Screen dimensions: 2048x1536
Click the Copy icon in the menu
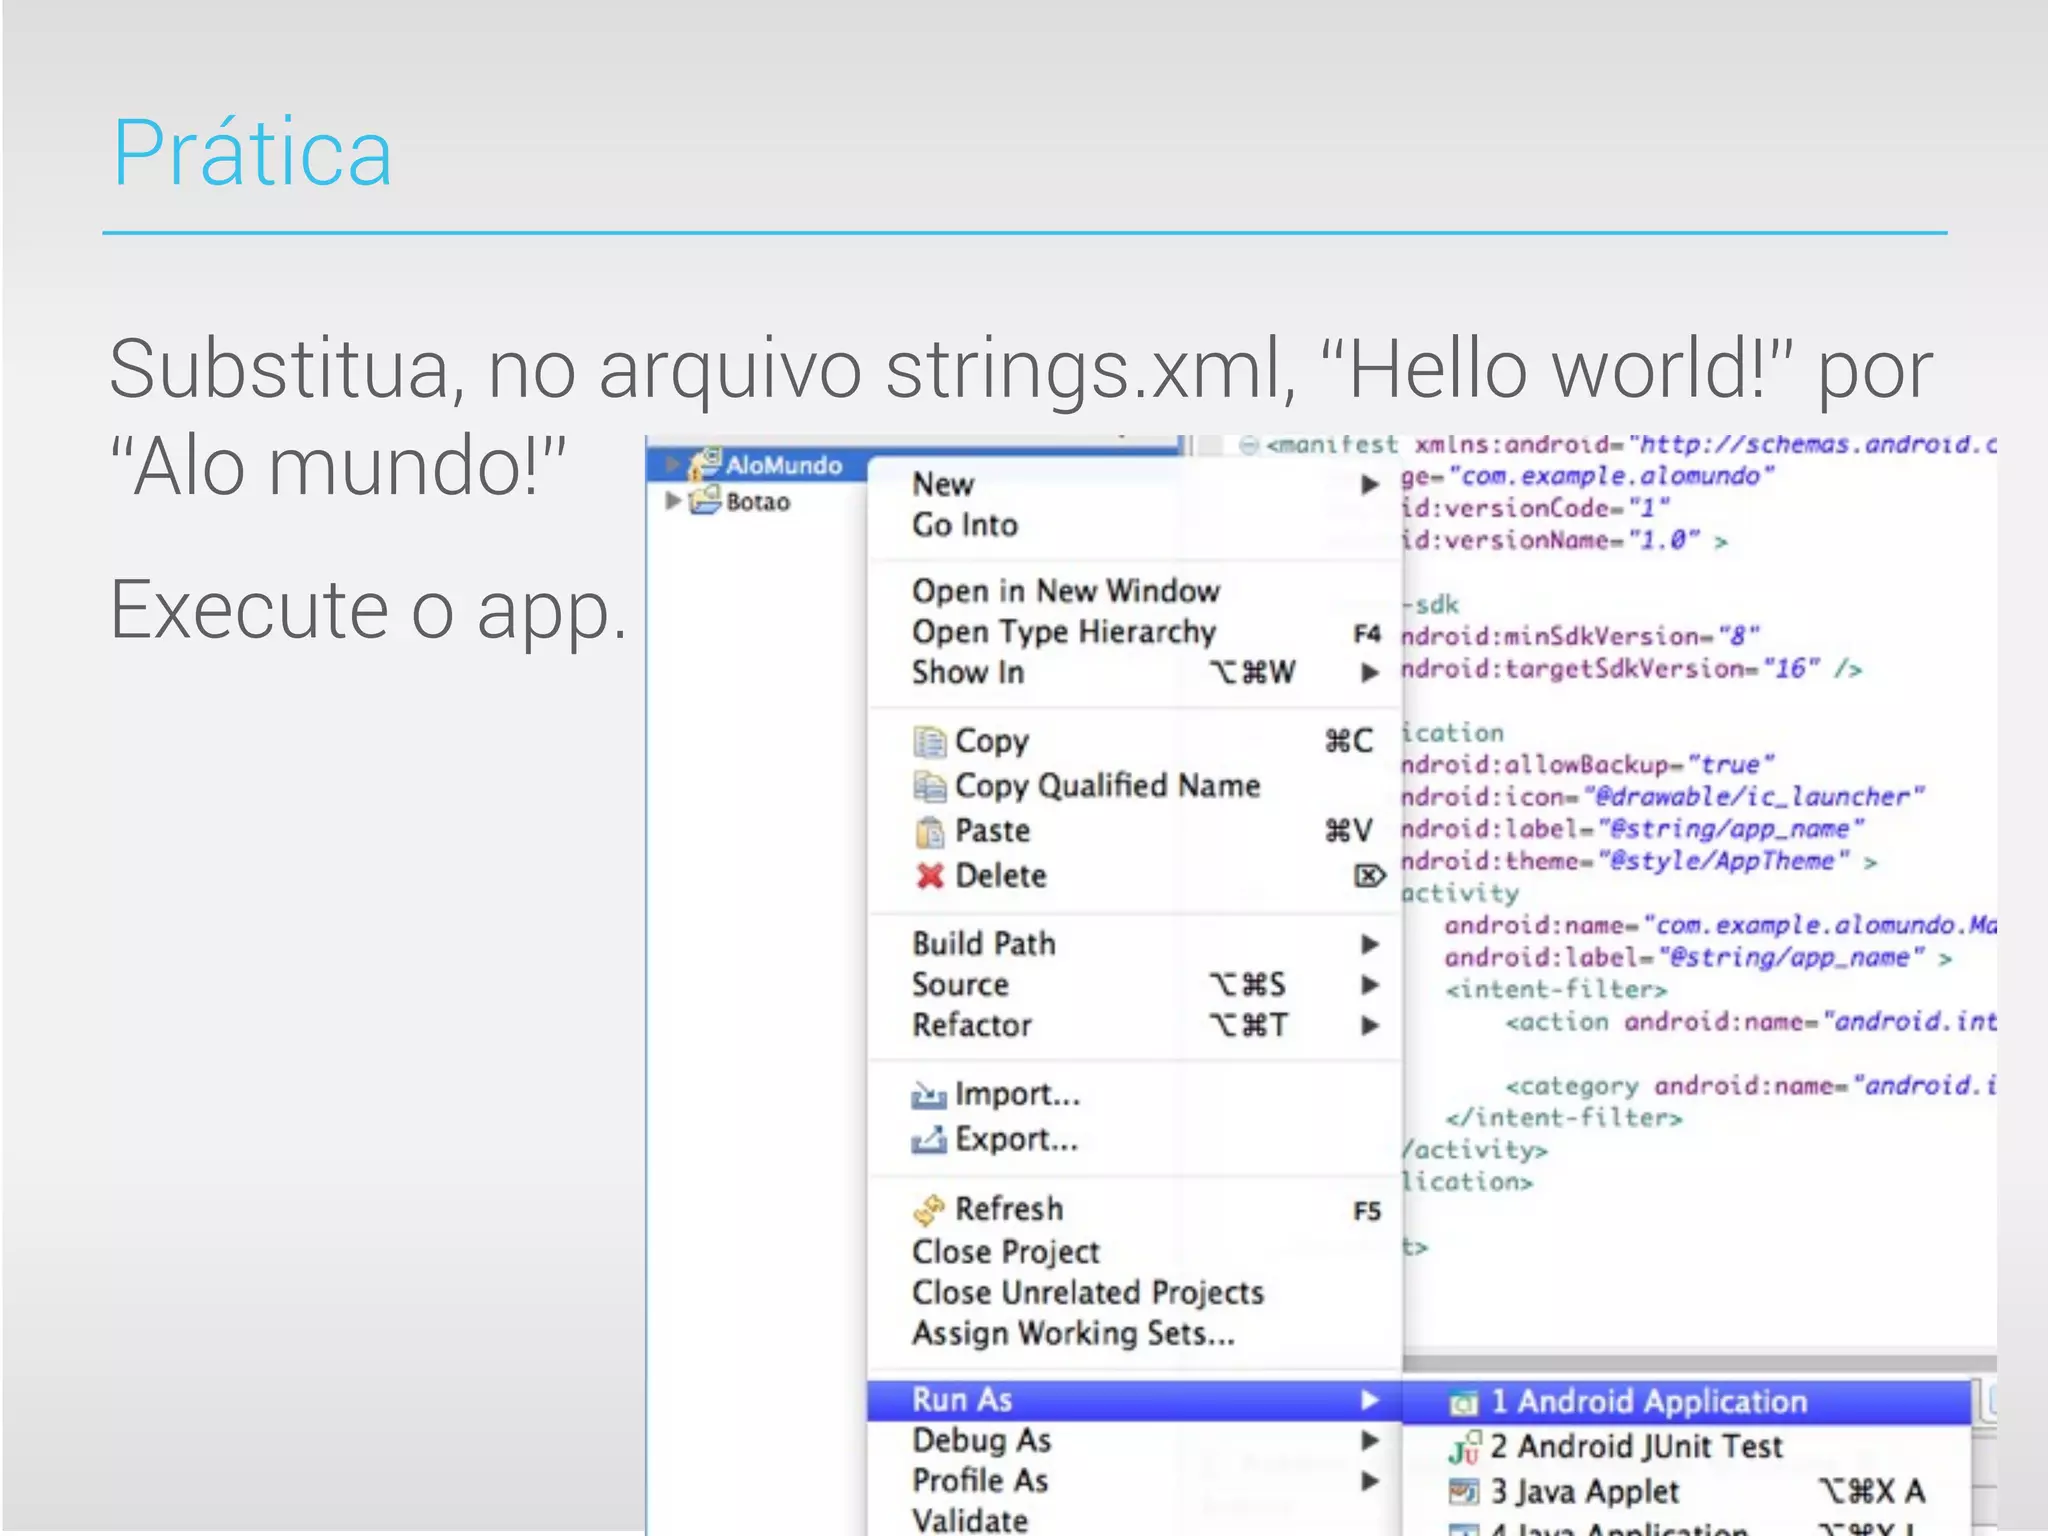[929, 742]
